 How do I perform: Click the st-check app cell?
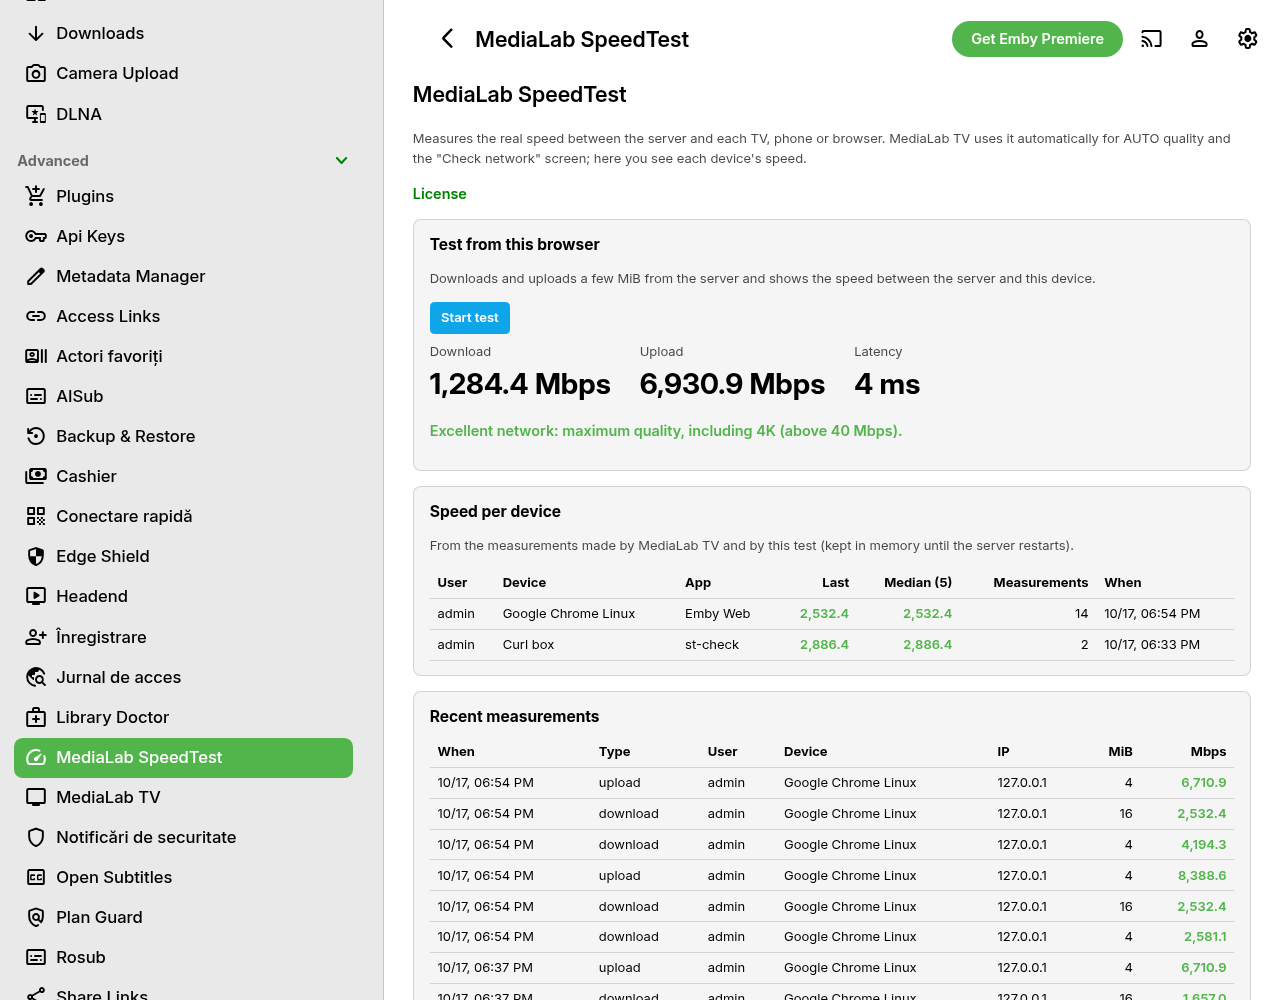tap(712, 645)
